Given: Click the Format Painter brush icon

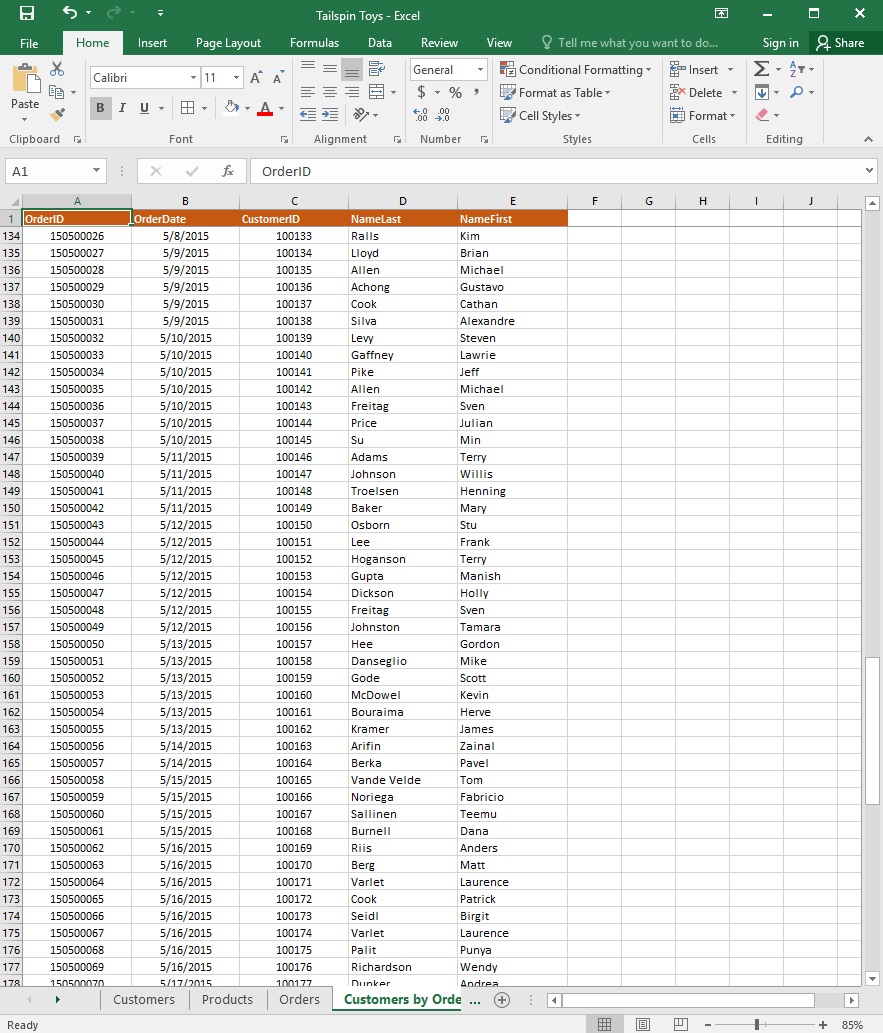Looking at the screenshot, I should pos(57,114).
